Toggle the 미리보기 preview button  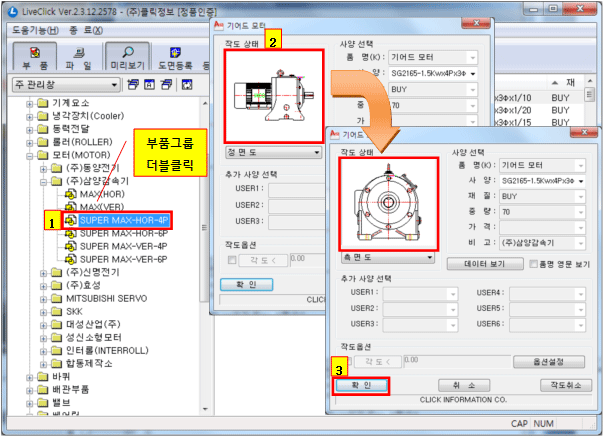pos(127,57)
